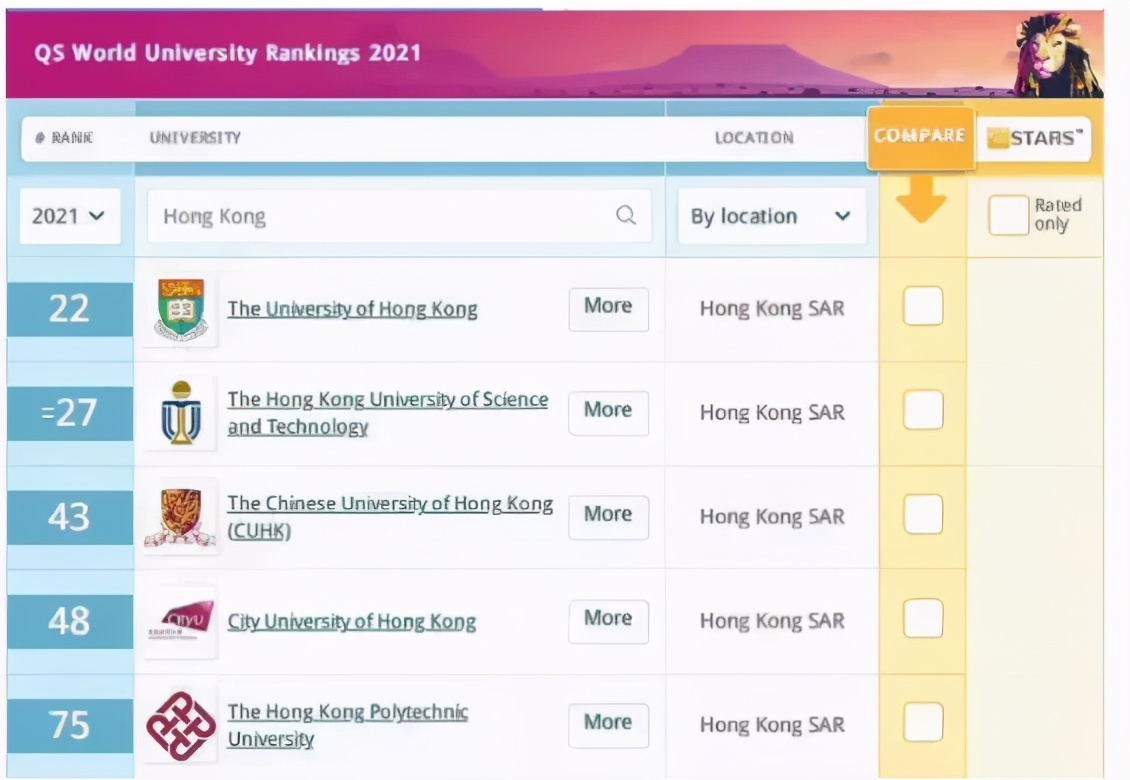Open The Hong Kong Polytechnic University link
The width and height of the screenshot is (1130, 780).
tap(347, 724)
